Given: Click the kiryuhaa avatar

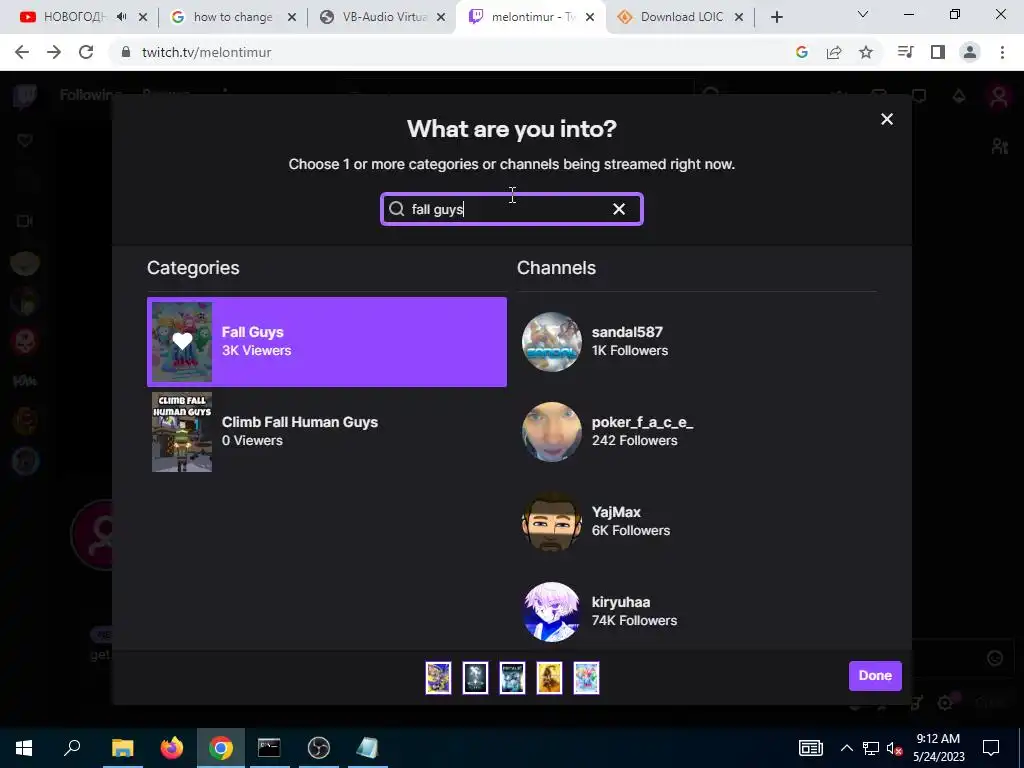Looking at the screenshot, I should point(552,611).
